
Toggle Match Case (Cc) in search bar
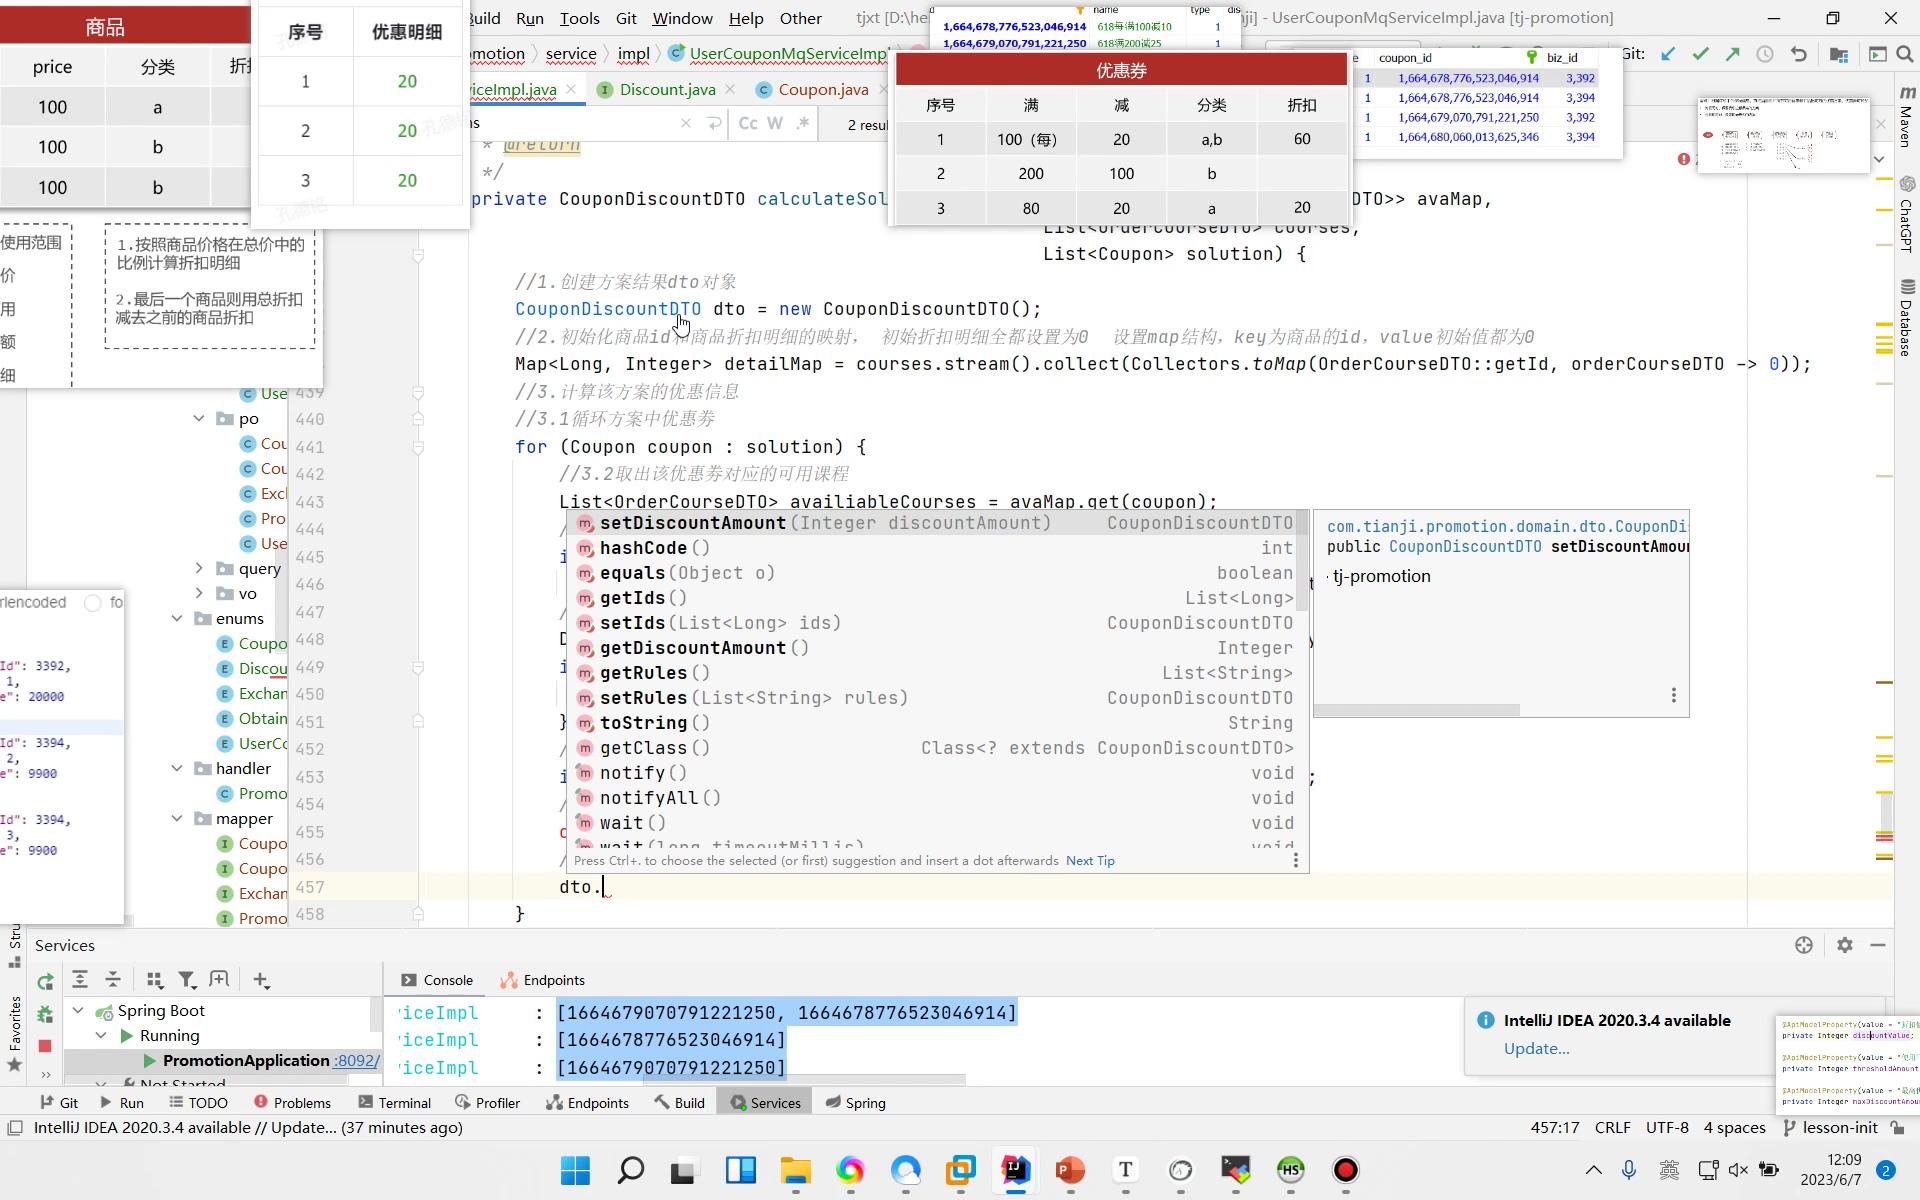[748, 123]
